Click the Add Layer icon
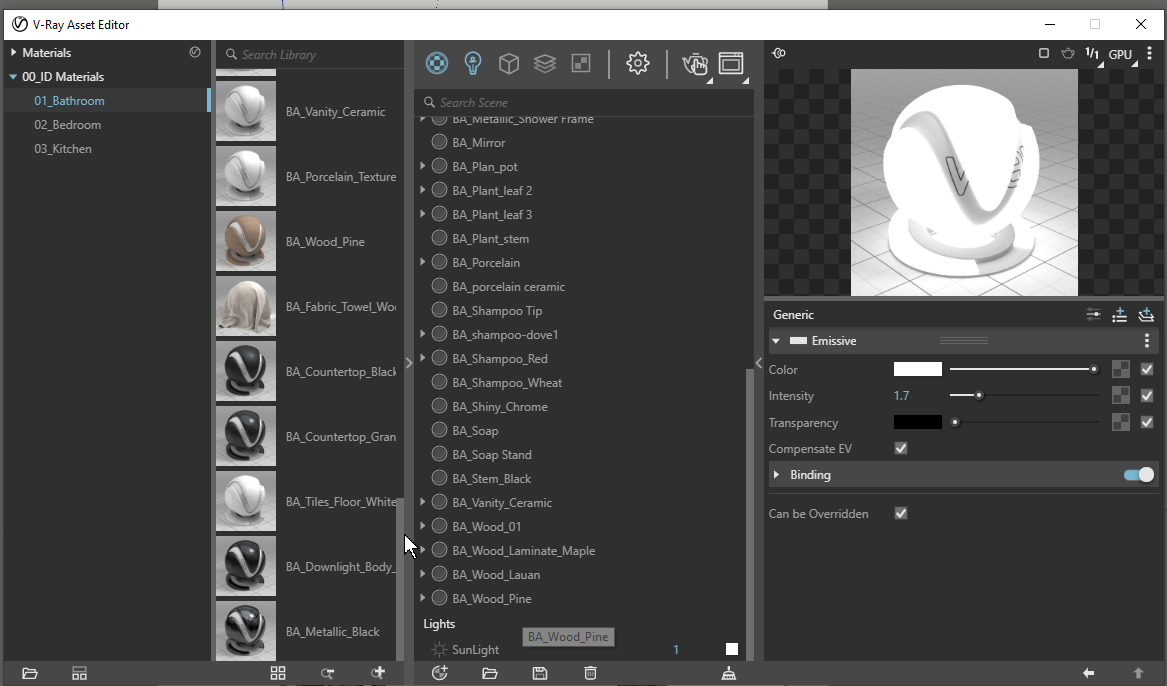 [1146, 315]
